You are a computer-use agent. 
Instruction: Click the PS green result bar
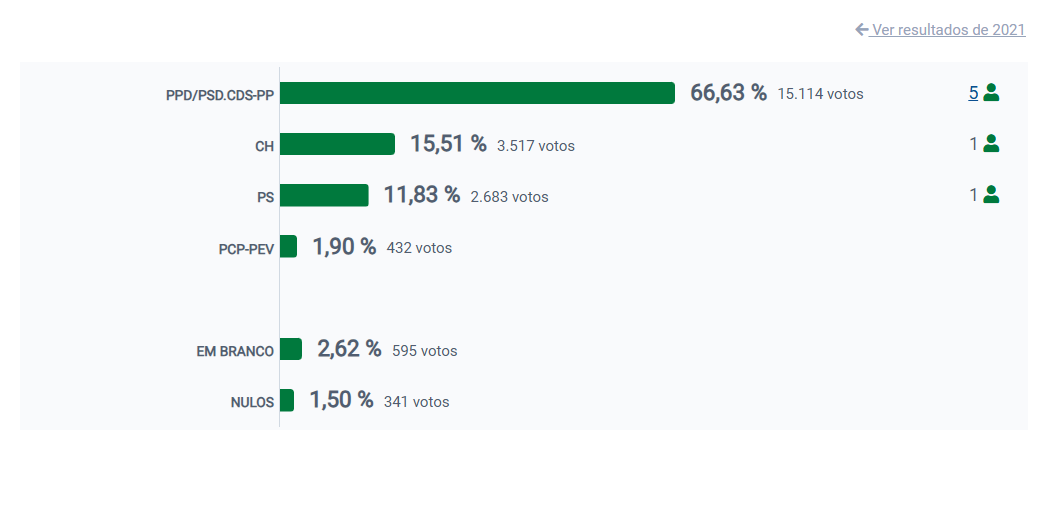point(324,195)
